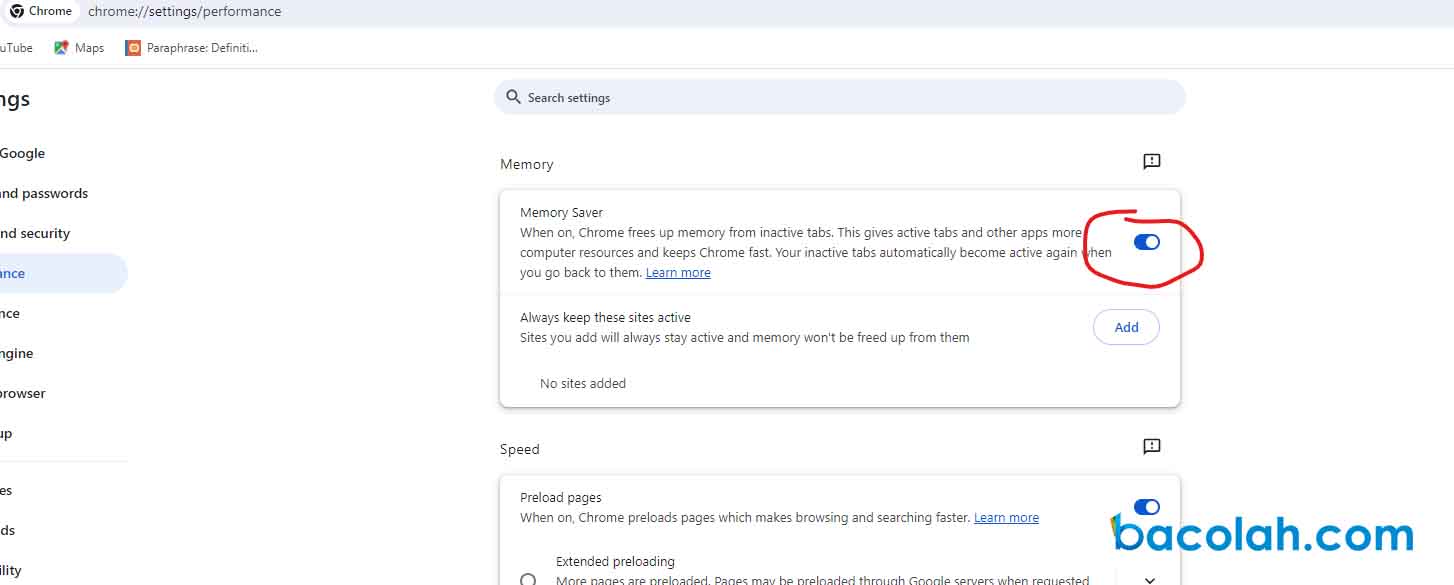Send feedback for the Speed section
The width and height of the screenshot is (1454, 585).
[x=1151, y=447]
